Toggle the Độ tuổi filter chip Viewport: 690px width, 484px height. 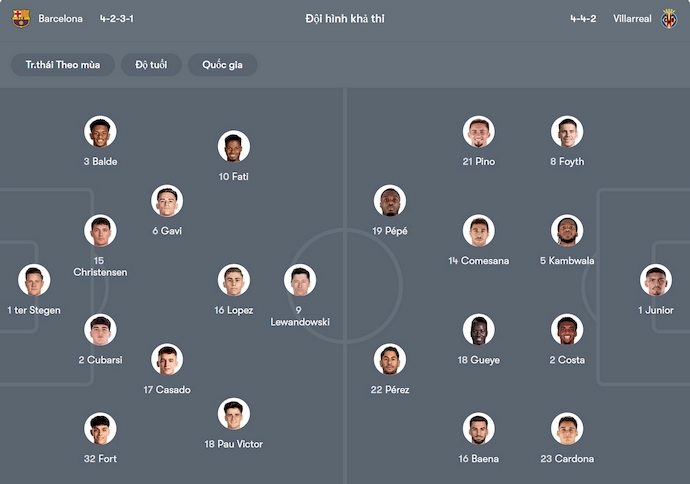(151, 65)
